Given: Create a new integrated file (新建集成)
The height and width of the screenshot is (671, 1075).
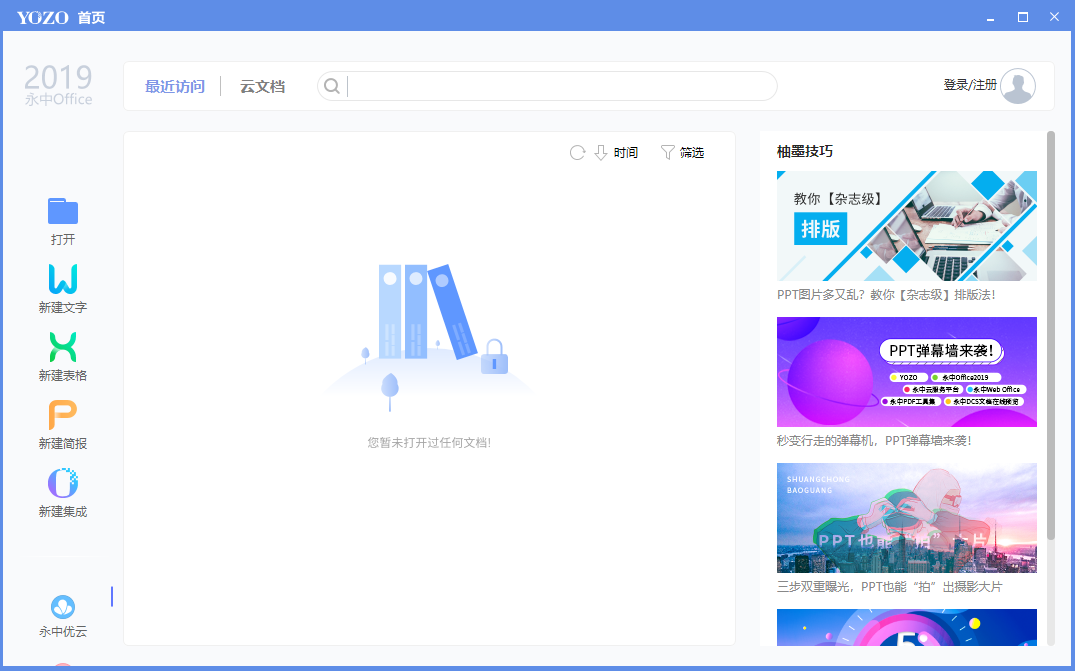Looking at the screenshot, I should click(63, 484).
